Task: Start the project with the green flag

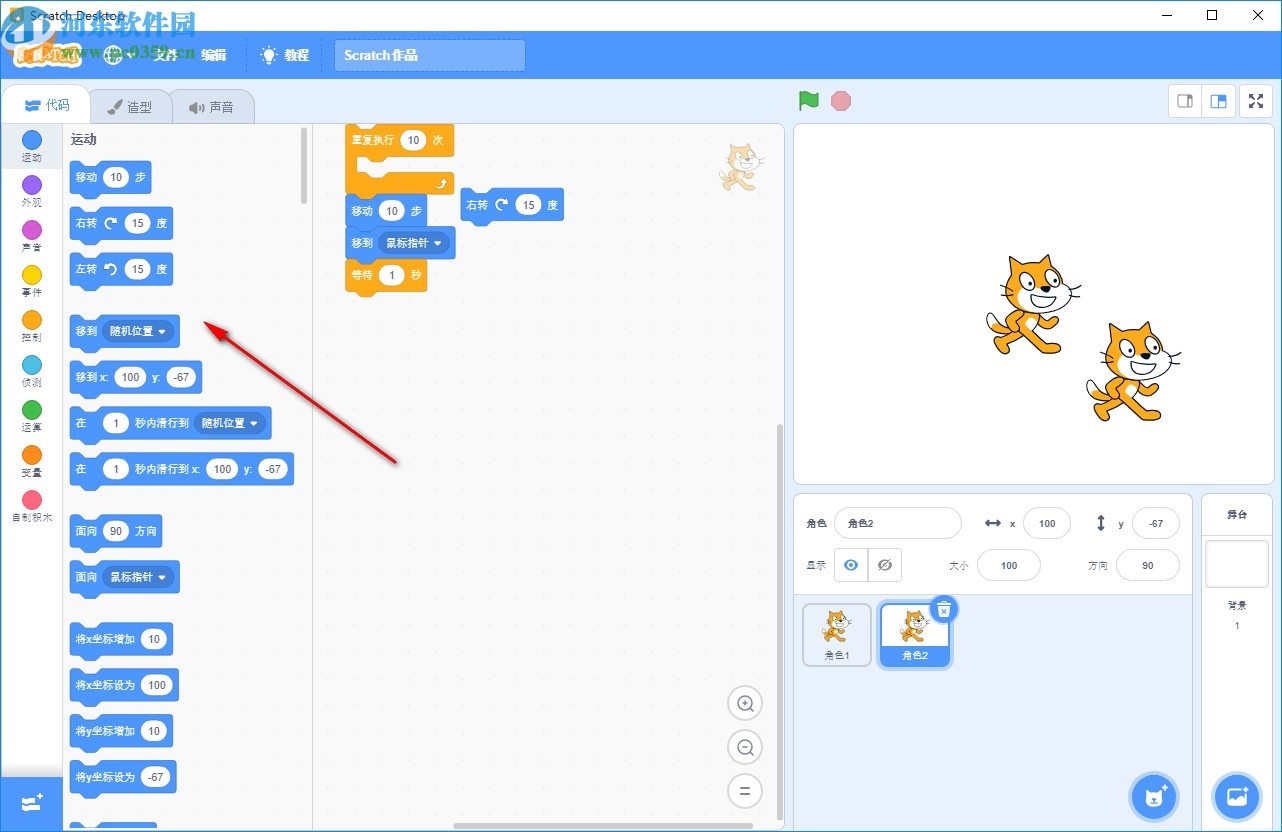Action: click(x=808, y=100)
